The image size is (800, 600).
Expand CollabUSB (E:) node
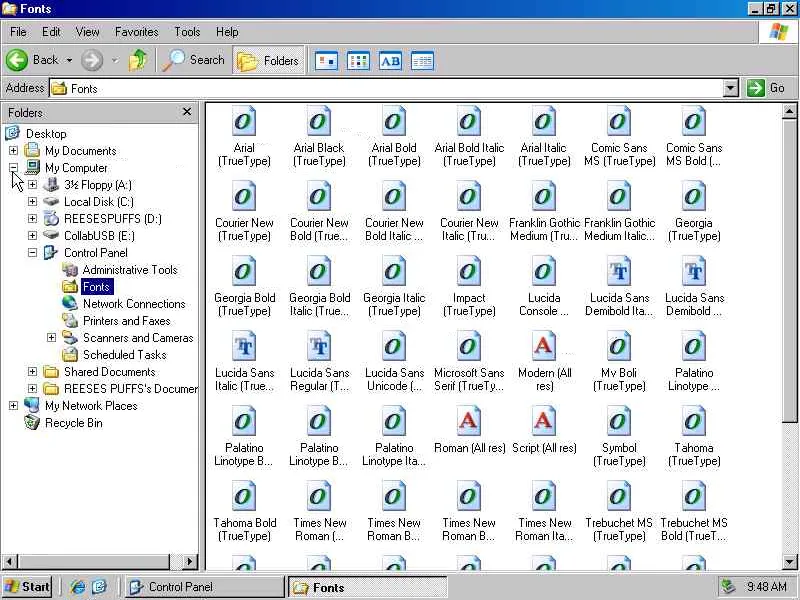click(x=32, y=235)
